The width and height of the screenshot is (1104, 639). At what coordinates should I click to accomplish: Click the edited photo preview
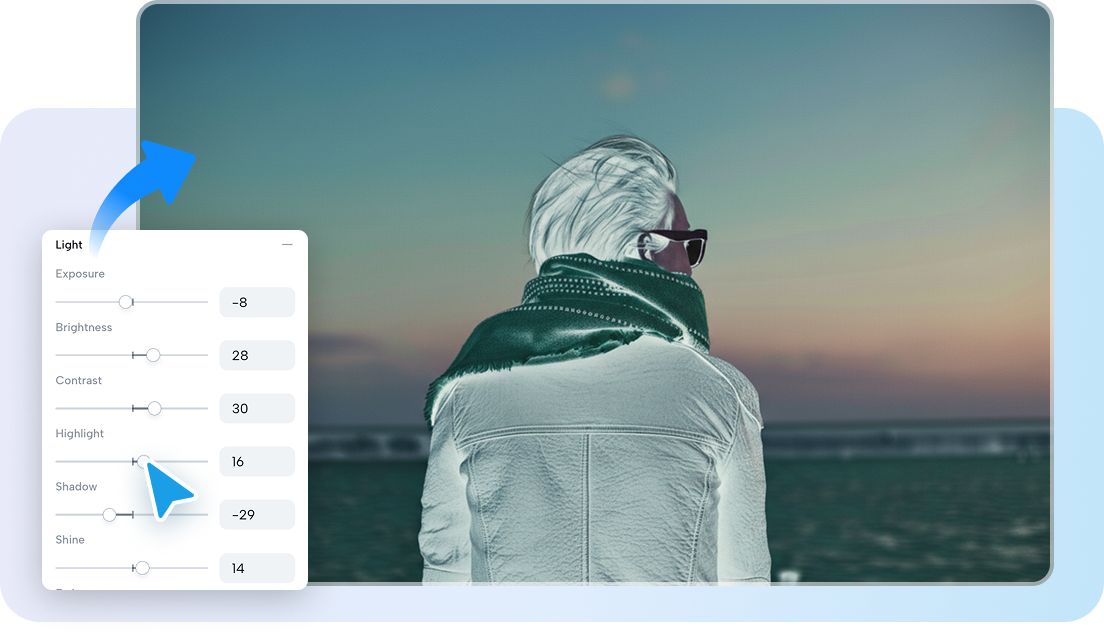[x=650, y=300]
